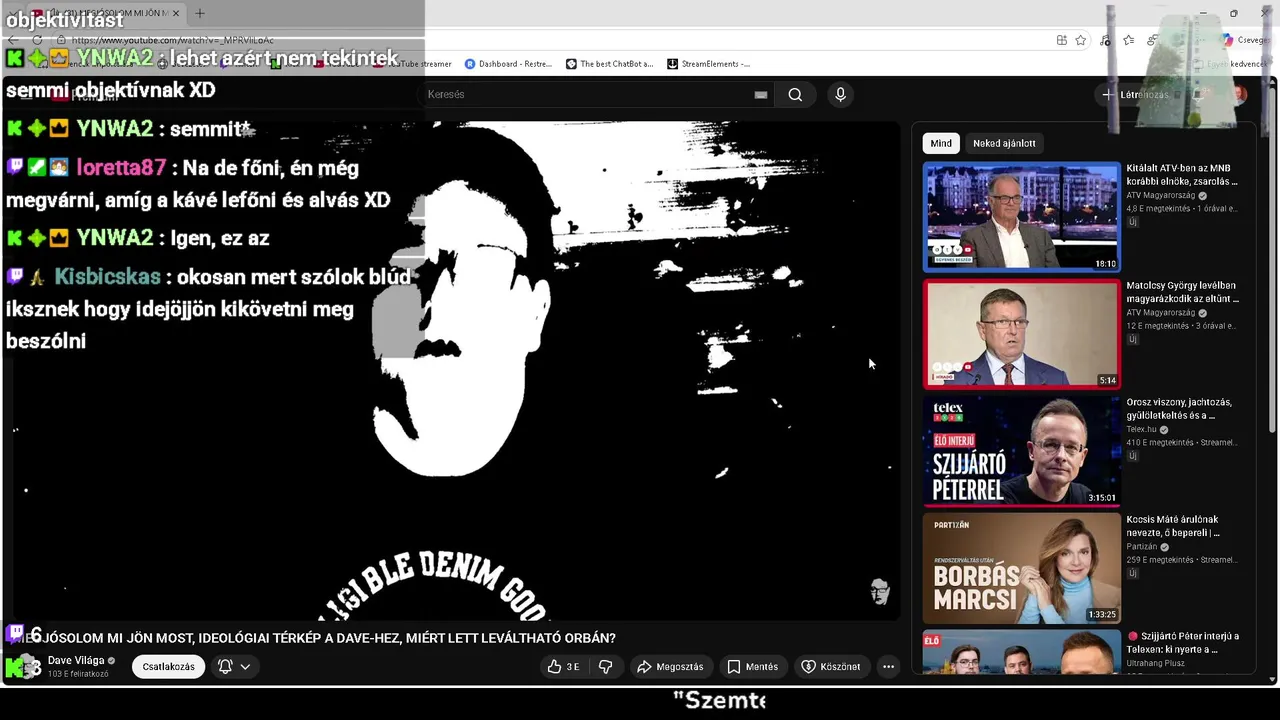1280x720 pixels.
Task: Open the StreamElements bookmark
Action: click(x=708, y=64)
